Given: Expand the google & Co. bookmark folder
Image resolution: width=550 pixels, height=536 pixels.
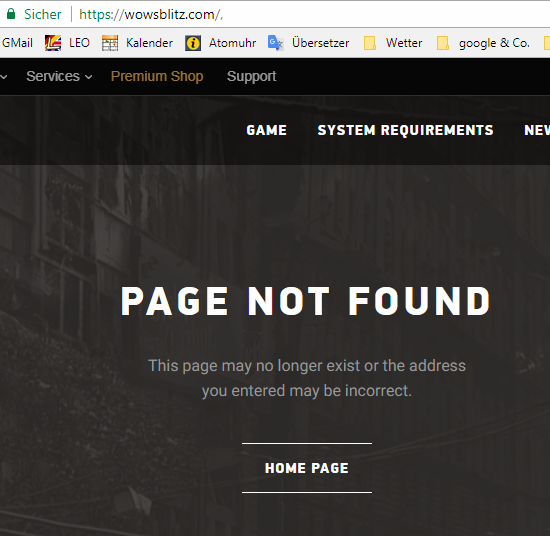Looking at the screenshot, I should [483, 43].
